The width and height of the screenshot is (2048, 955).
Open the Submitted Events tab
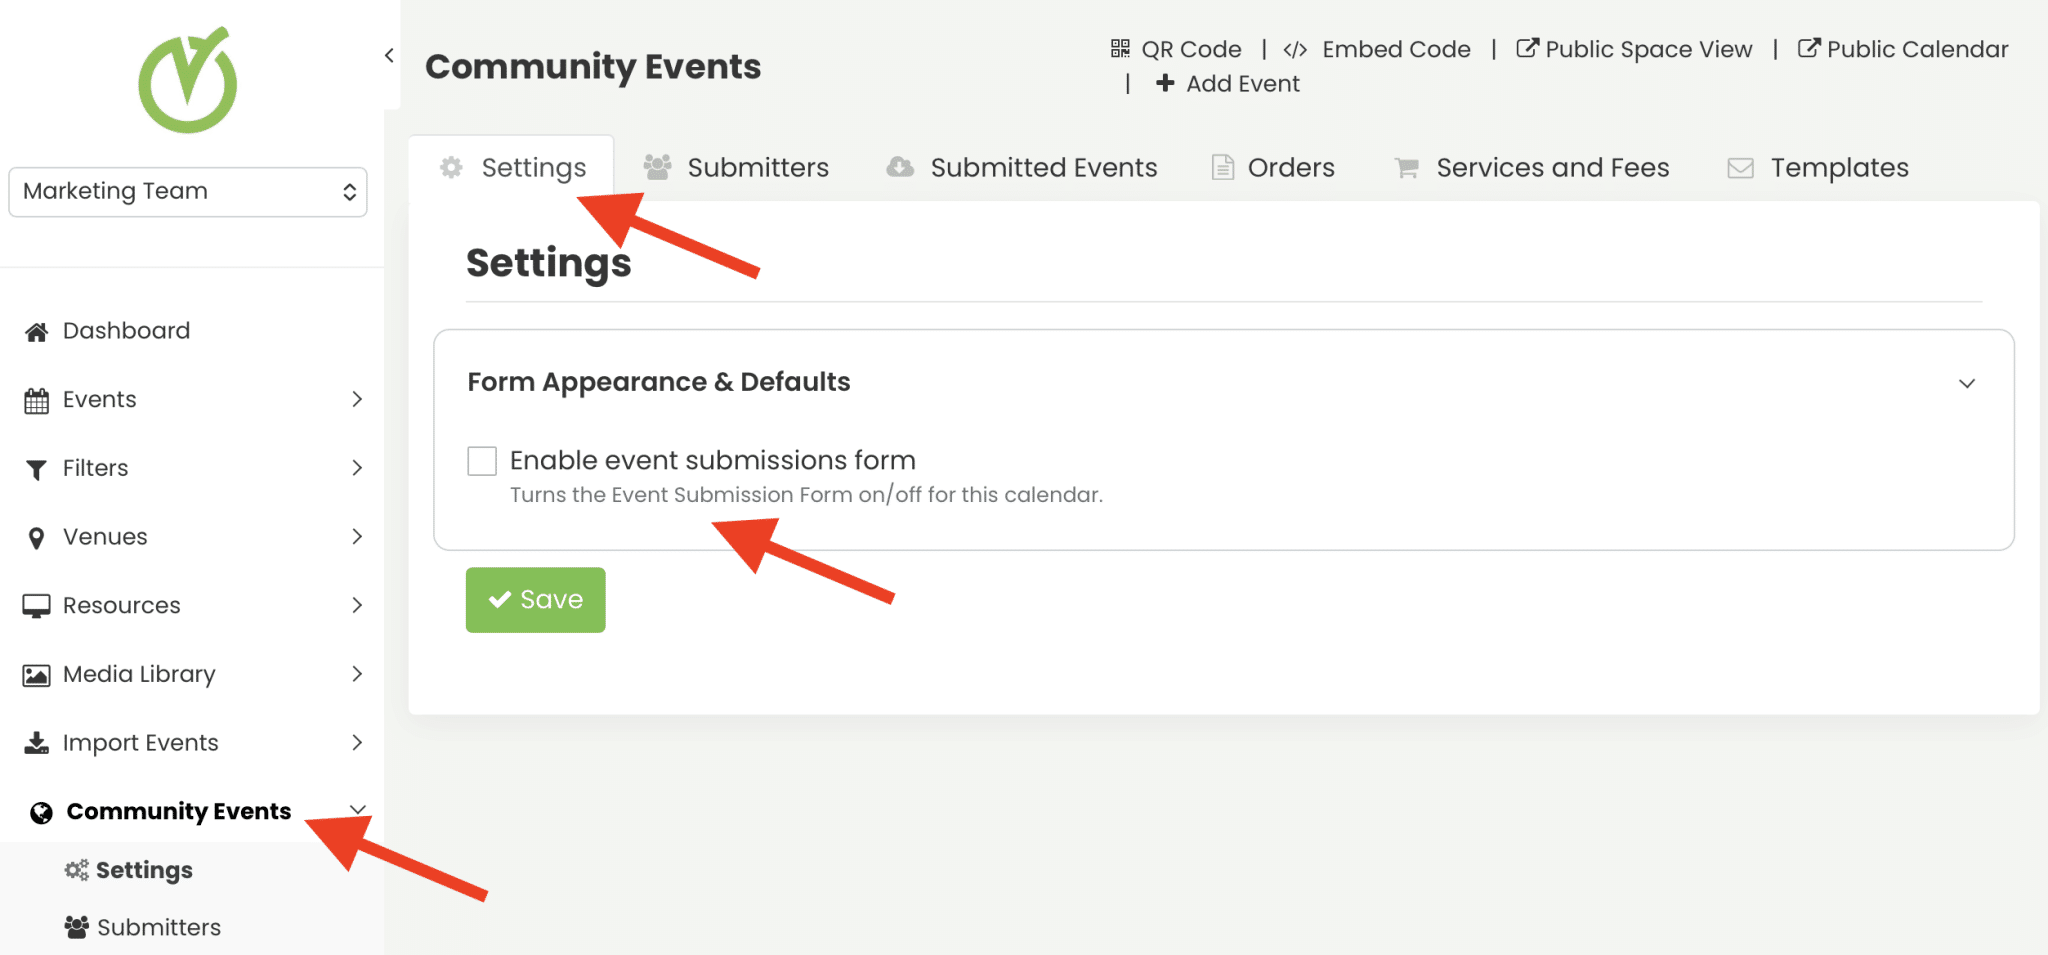(x=1043, y=167)
